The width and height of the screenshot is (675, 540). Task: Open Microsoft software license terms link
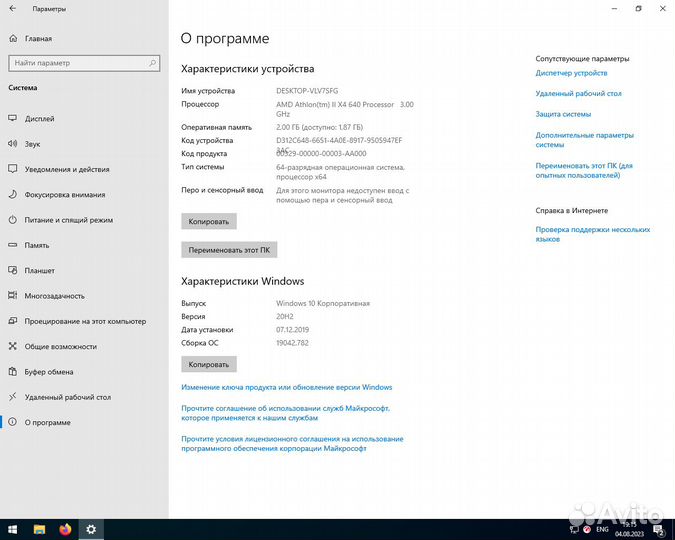point(292,444)
